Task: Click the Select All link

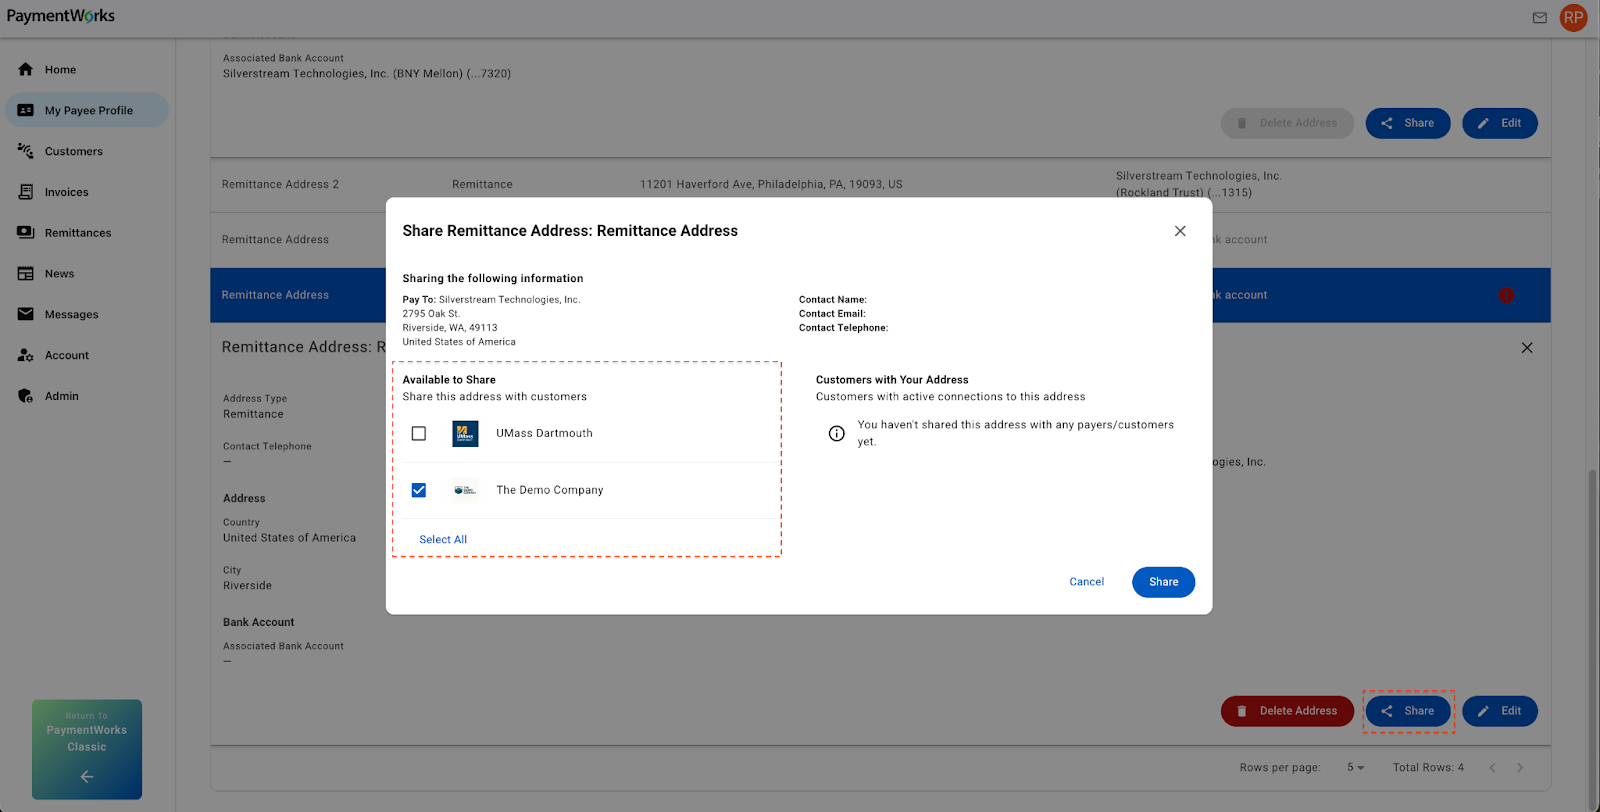Action: pyautogui.click(x=443, y=540)
